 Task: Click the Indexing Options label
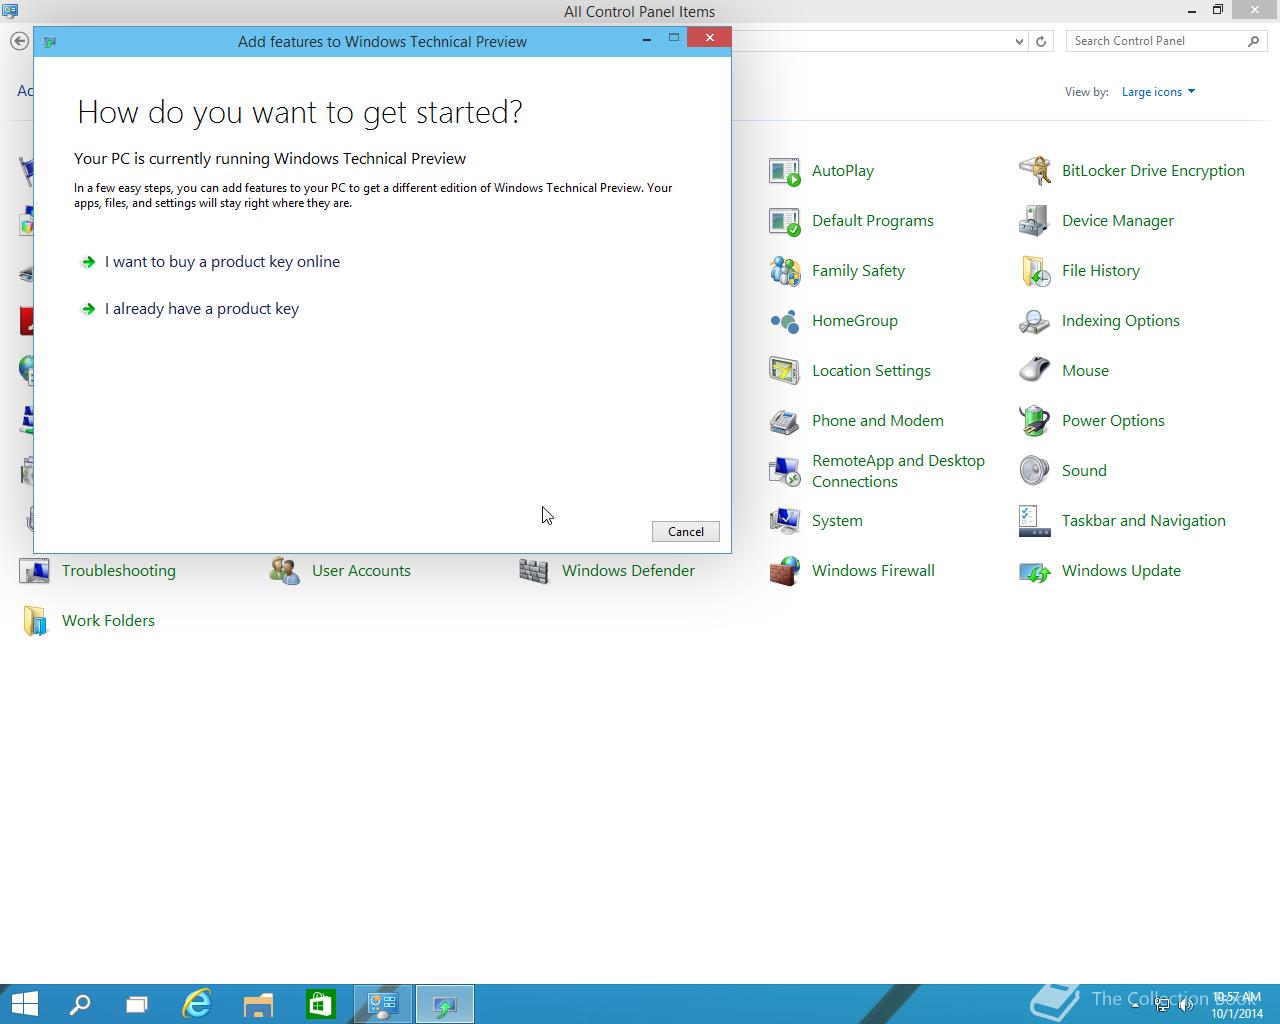click(x=1121, y=321)
